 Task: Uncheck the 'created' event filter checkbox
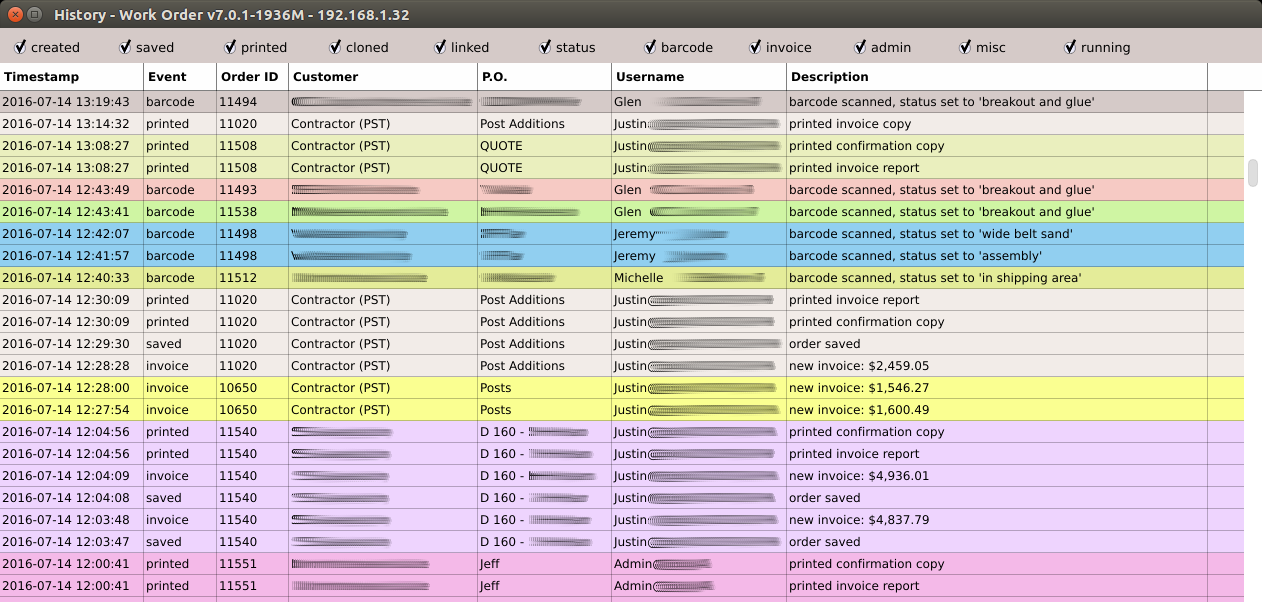point(21,47)
